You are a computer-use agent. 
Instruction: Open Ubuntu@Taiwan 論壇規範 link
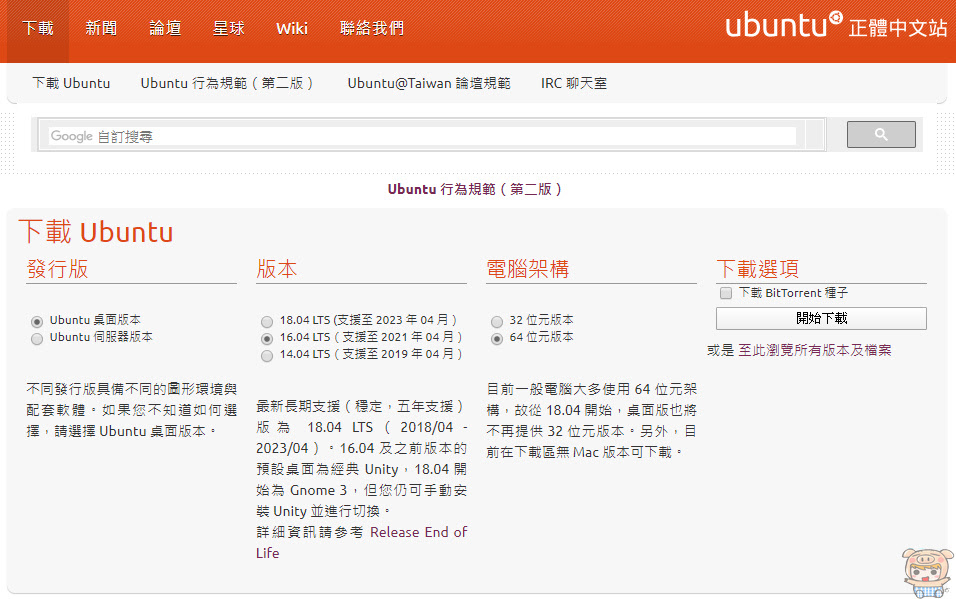click(x=429, y=83)
